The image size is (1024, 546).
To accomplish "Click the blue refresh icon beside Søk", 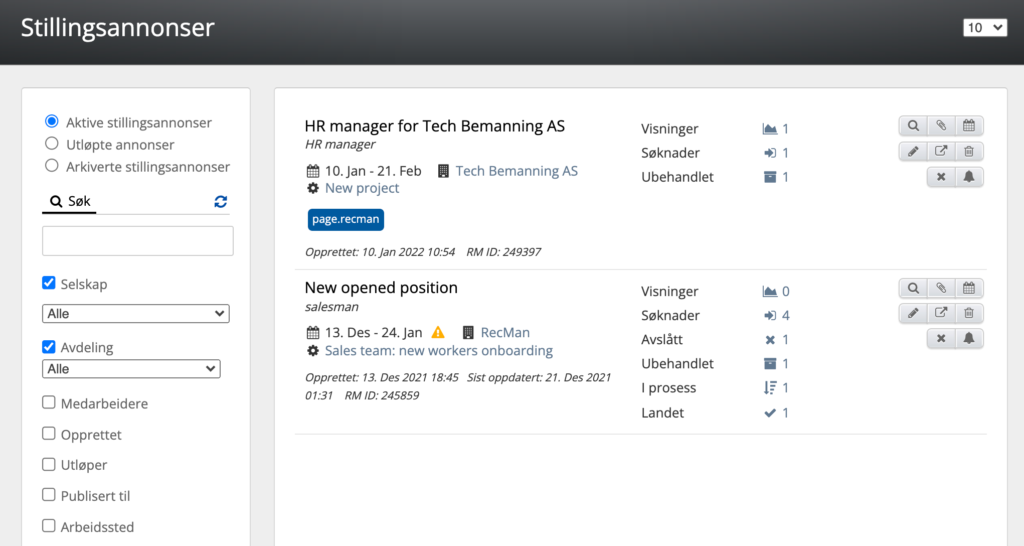I will tap(221, 201).
